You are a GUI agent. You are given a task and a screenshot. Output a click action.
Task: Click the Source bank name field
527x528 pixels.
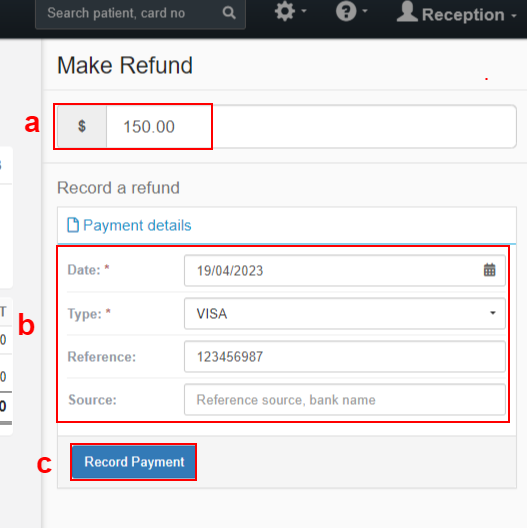coord(344,400)
